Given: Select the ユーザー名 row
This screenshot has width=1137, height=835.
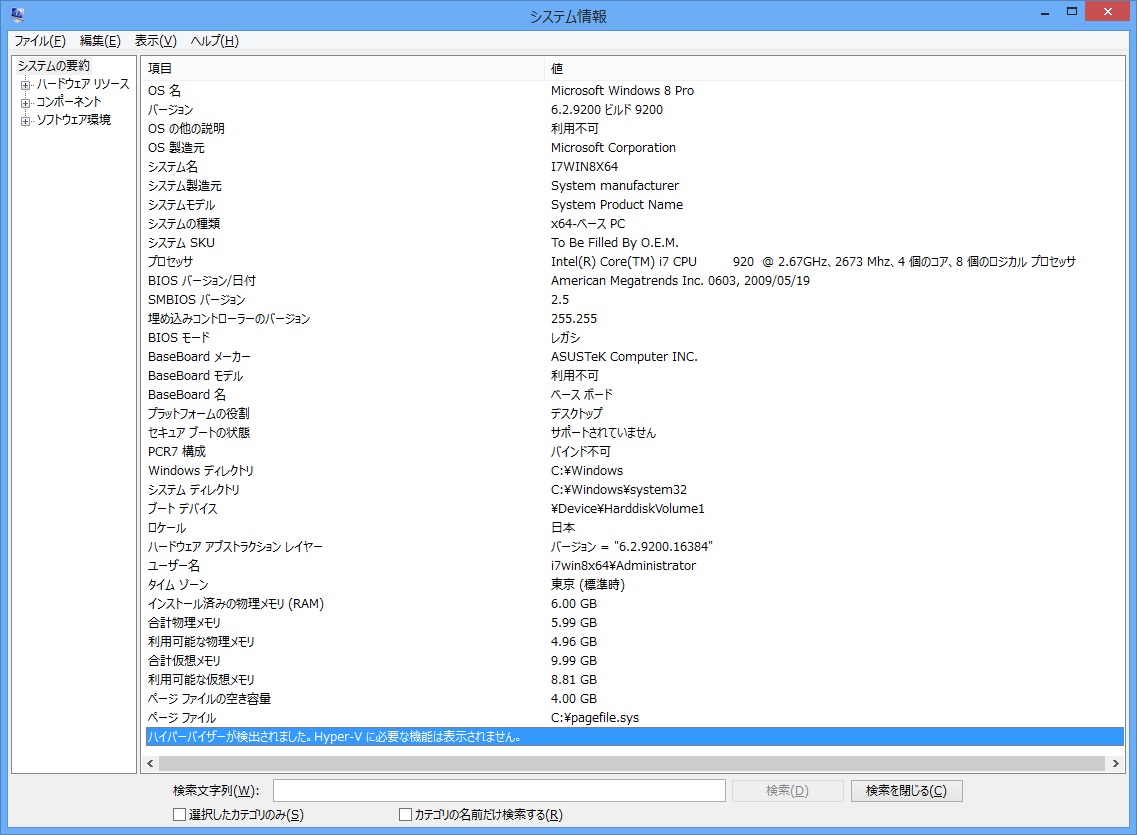Looking at the screenshot, I should 634,566.
